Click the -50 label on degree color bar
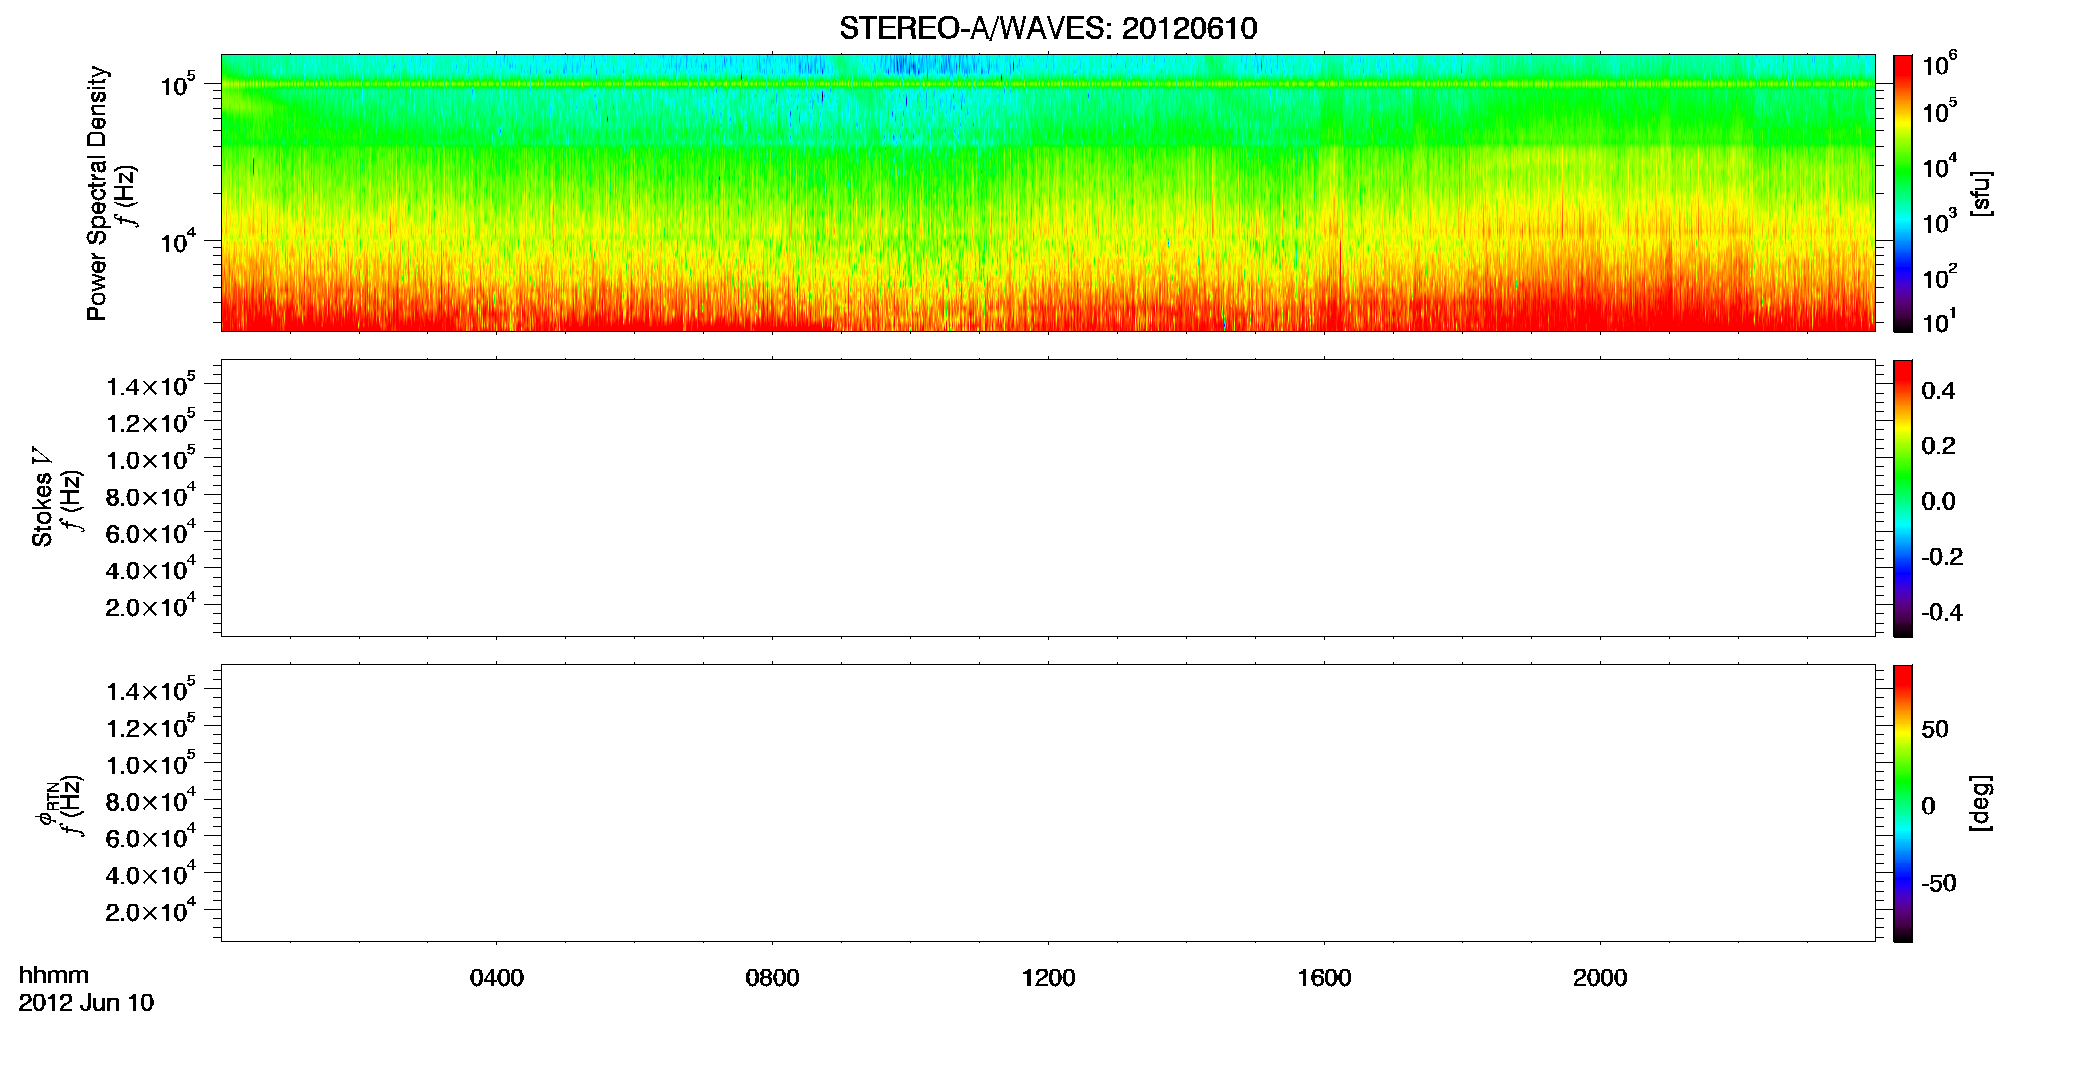The height and width of the screenshot is (1080, 2096). pyautogui.click(x=1939, y=883)
